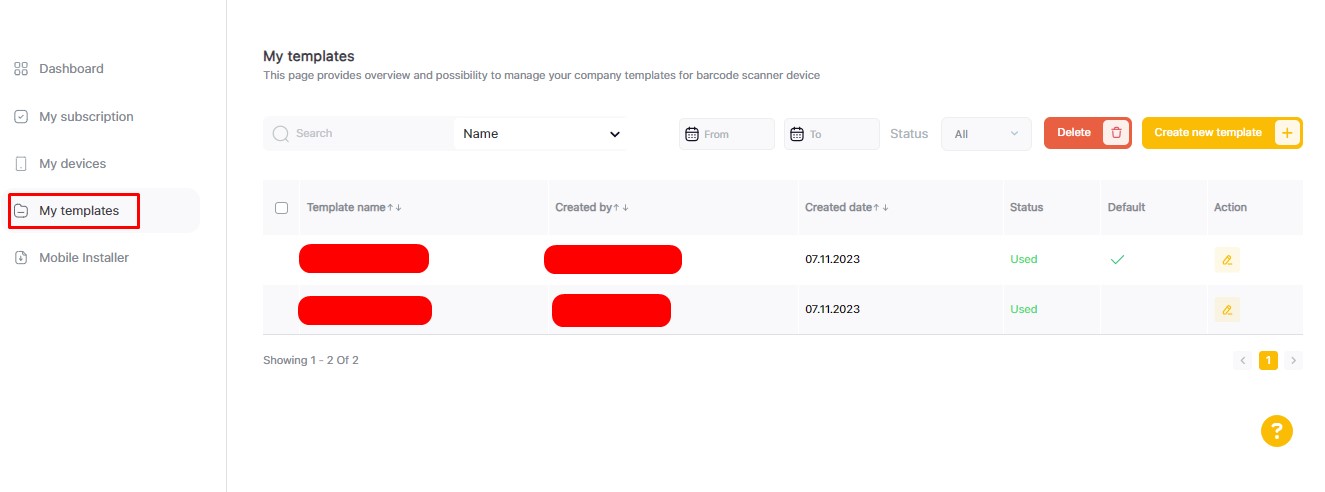Click the To date calendar icon
Viewport: 1325px width, 492px height.
pos(796,134)
